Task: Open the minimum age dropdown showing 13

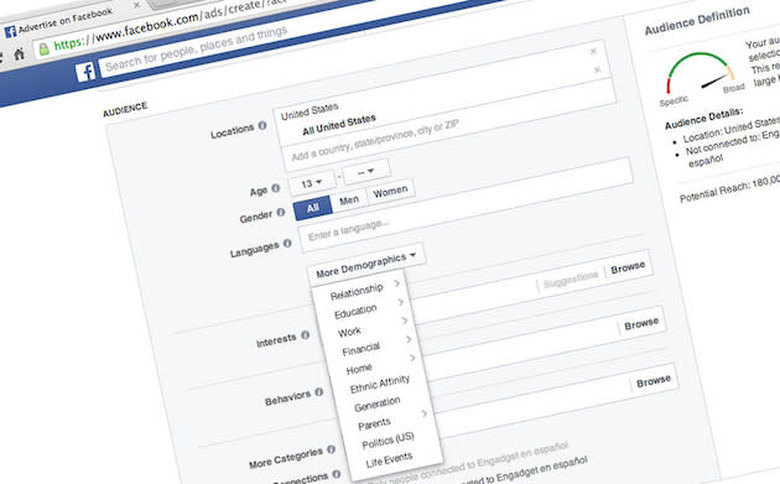Action: [x=311, y=181]
